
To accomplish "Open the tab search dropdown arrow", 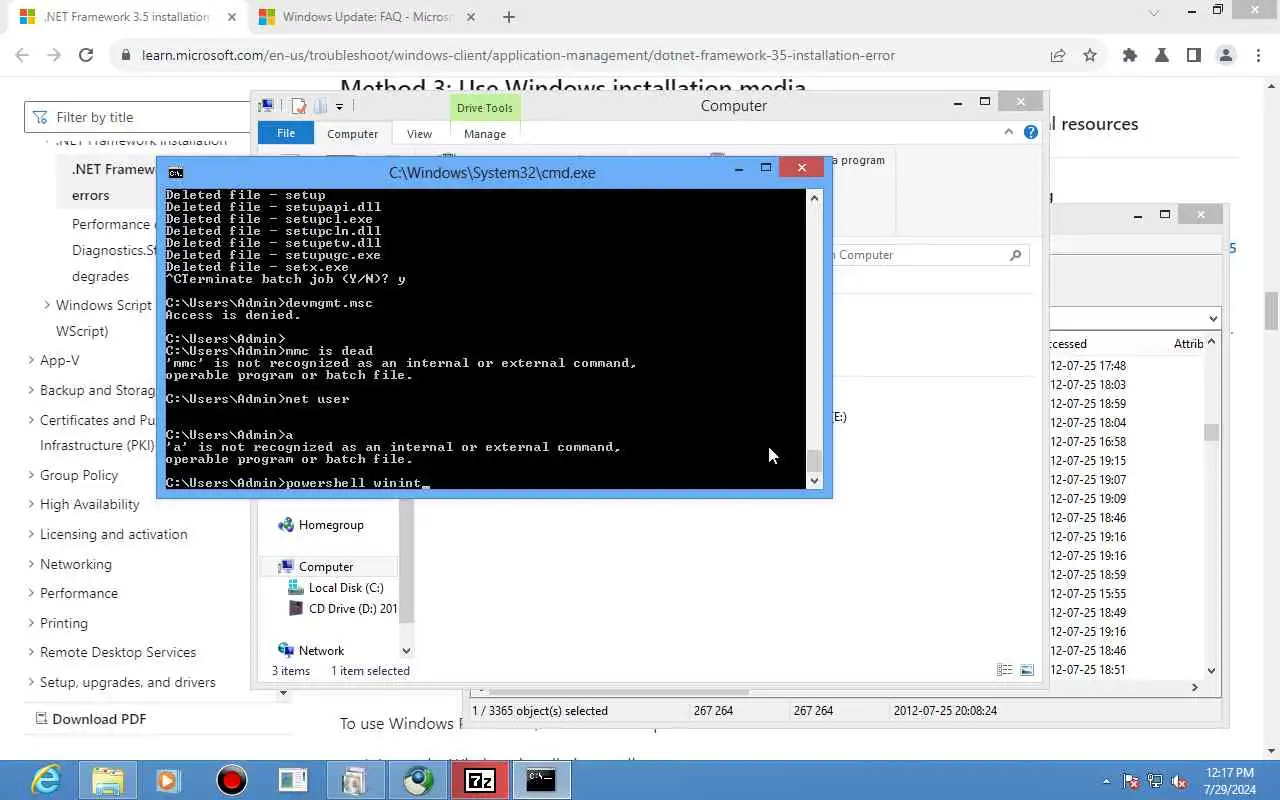I will coord(1154,13).
